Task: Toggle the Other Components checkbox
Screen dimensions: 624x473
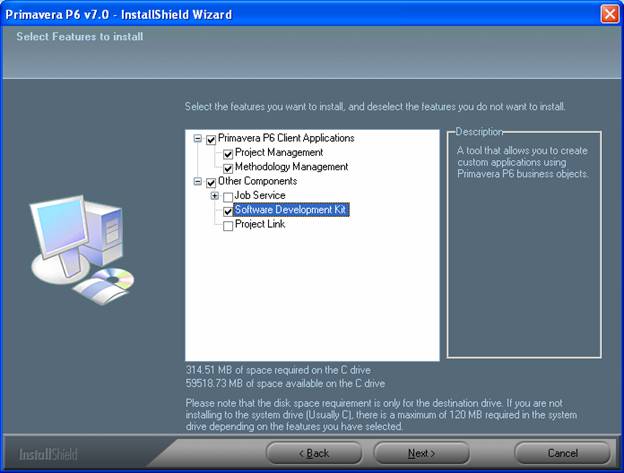Action: (211, 183)
